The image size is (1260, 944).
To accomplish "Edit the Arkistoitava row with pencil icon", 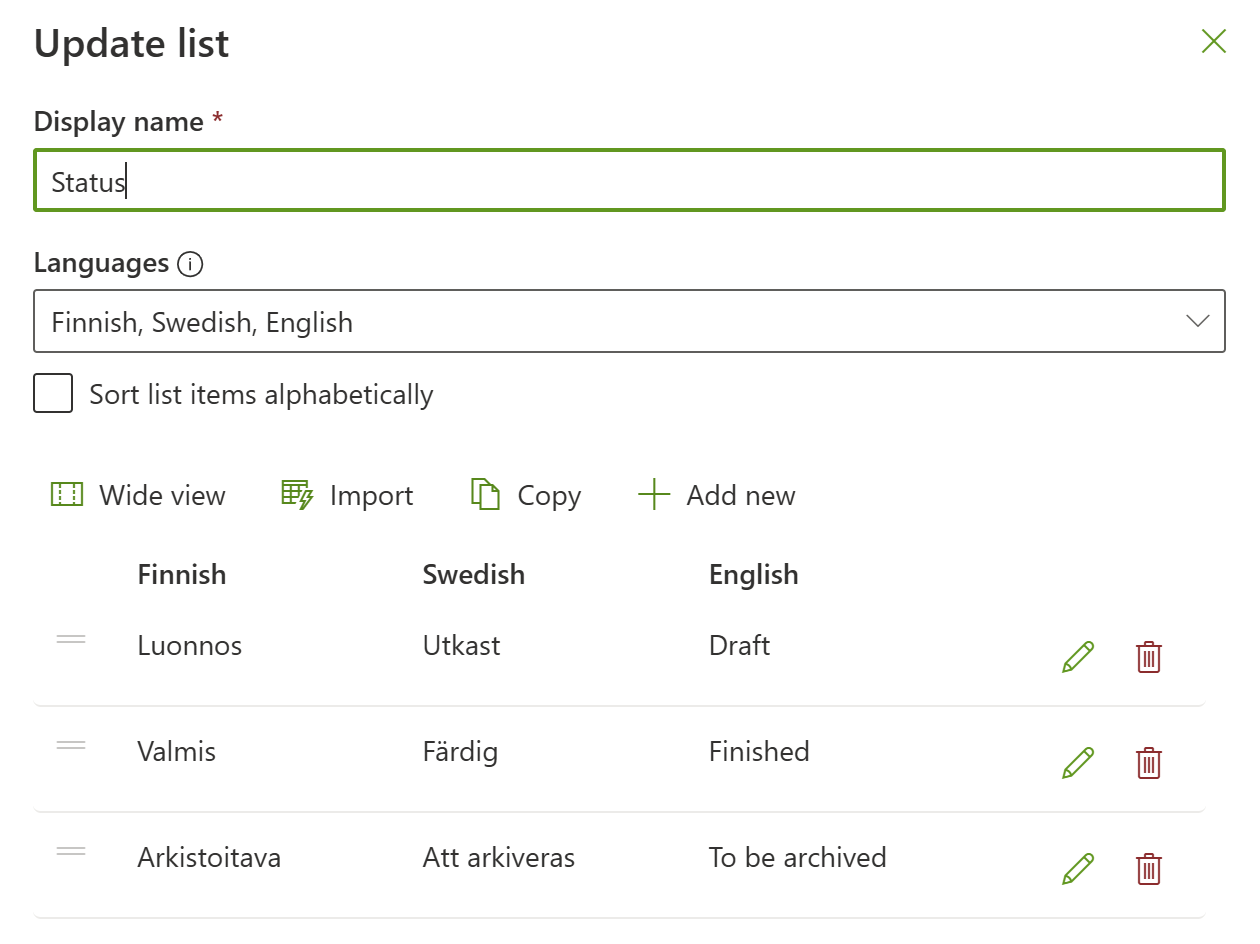I will point(1078,869).
